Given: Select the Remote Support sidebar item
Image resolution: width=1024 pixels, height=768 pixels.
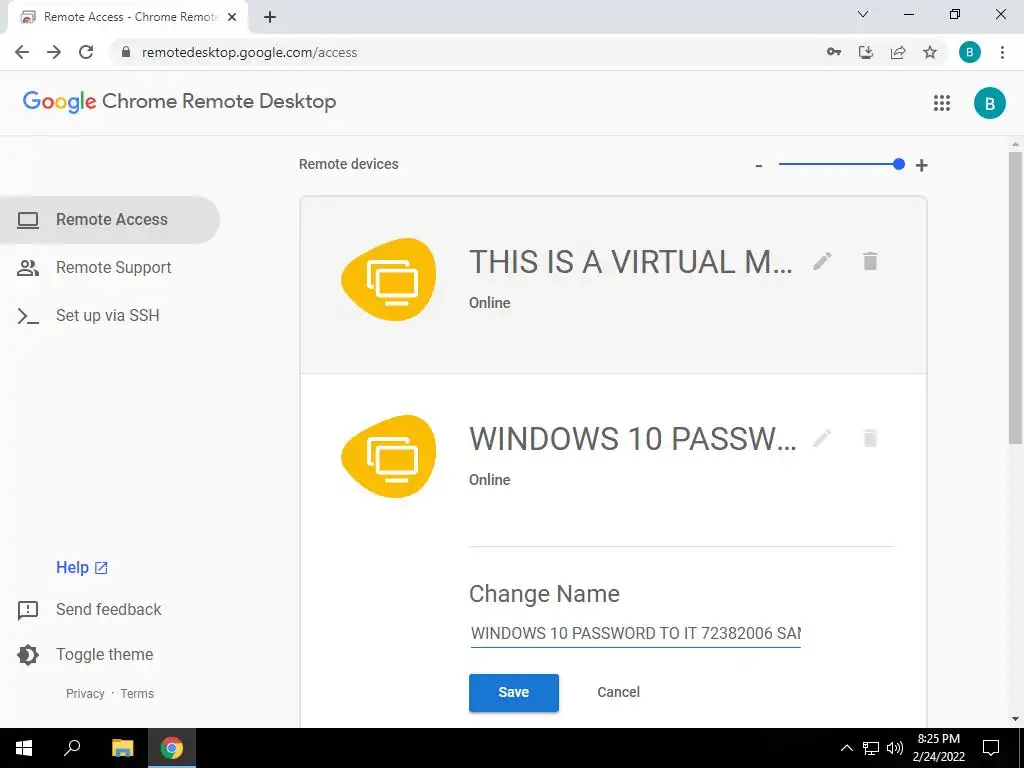Looking at the screenshot, I should 110,268.
